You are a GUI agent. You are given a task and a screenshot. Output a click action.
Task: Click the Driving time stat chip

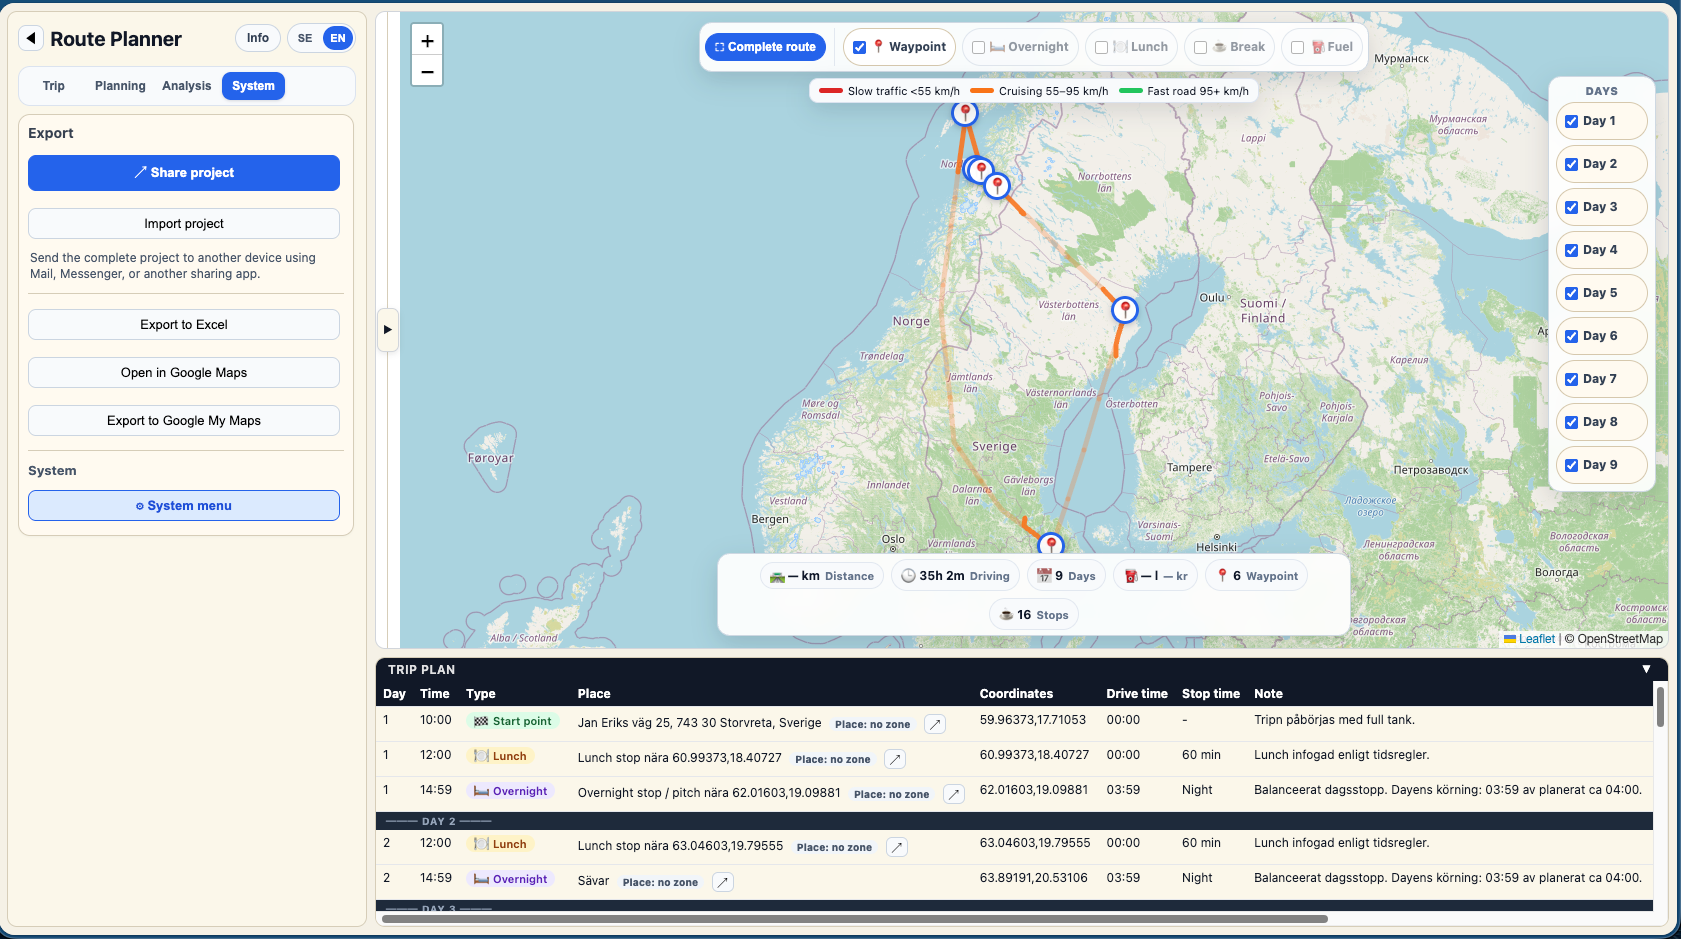point(955,576)
